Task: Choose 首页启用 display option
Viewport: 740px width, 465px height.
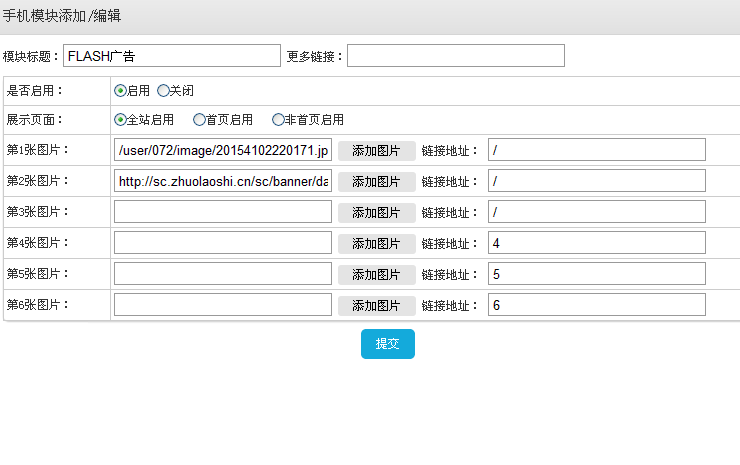Action: [199, 120]
